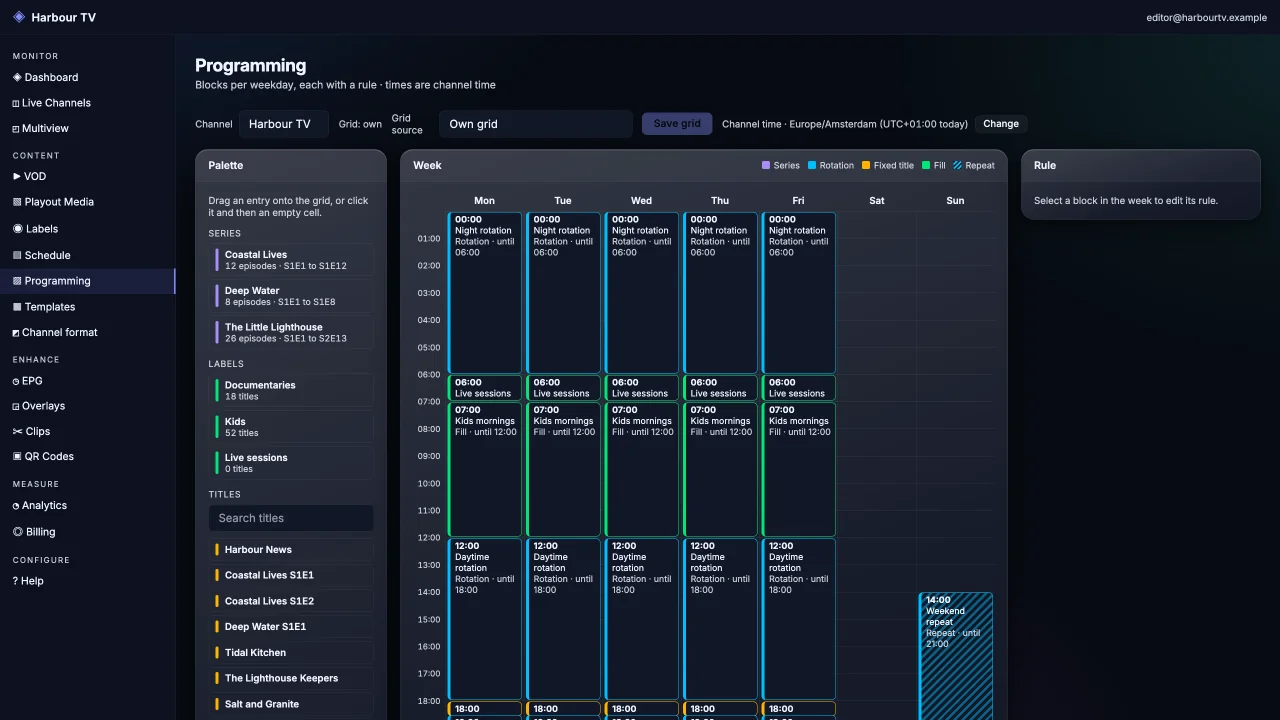Click the Multiview sidebar icon

tap(16, 129)
